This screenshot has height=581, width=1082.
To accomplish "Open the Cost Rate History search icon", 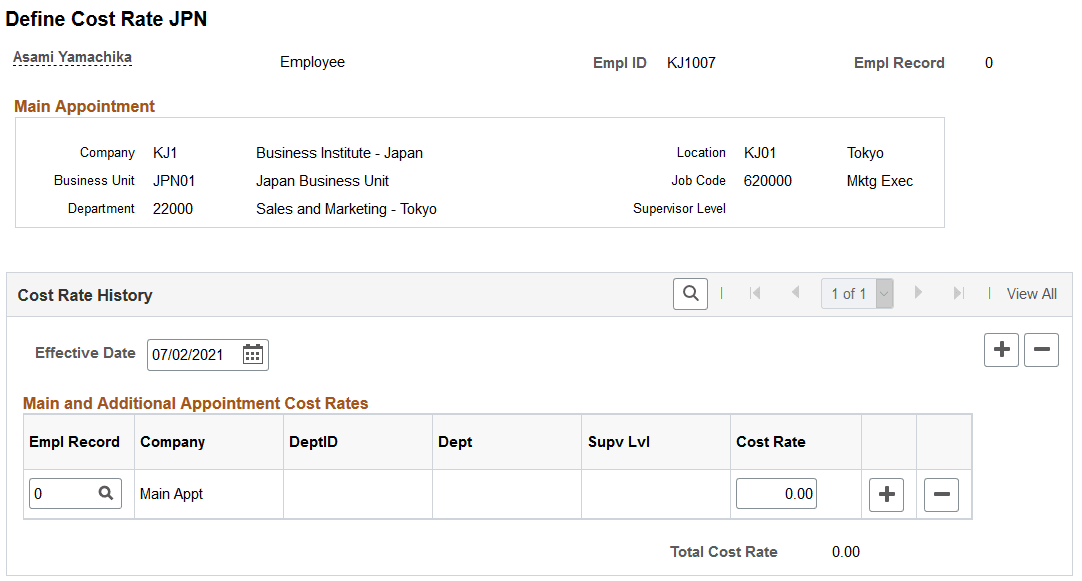I will tap(690, 293).
